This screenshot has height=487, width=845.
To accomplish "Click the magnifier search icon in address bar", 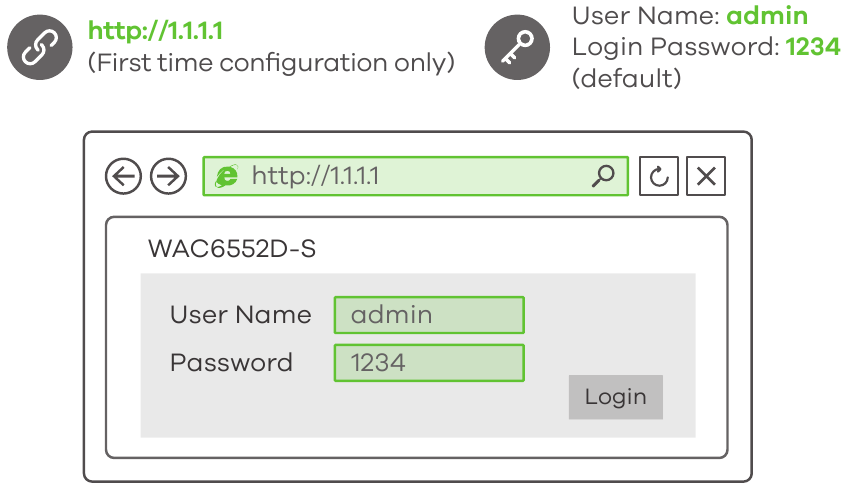I will 603,177.
